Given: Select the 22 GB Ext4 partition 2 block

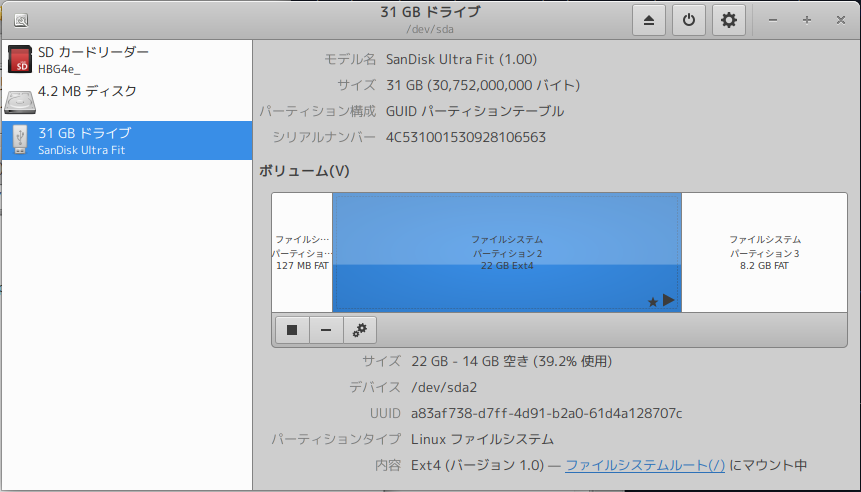Looking at the screenshot, I should tap(506, 252).
